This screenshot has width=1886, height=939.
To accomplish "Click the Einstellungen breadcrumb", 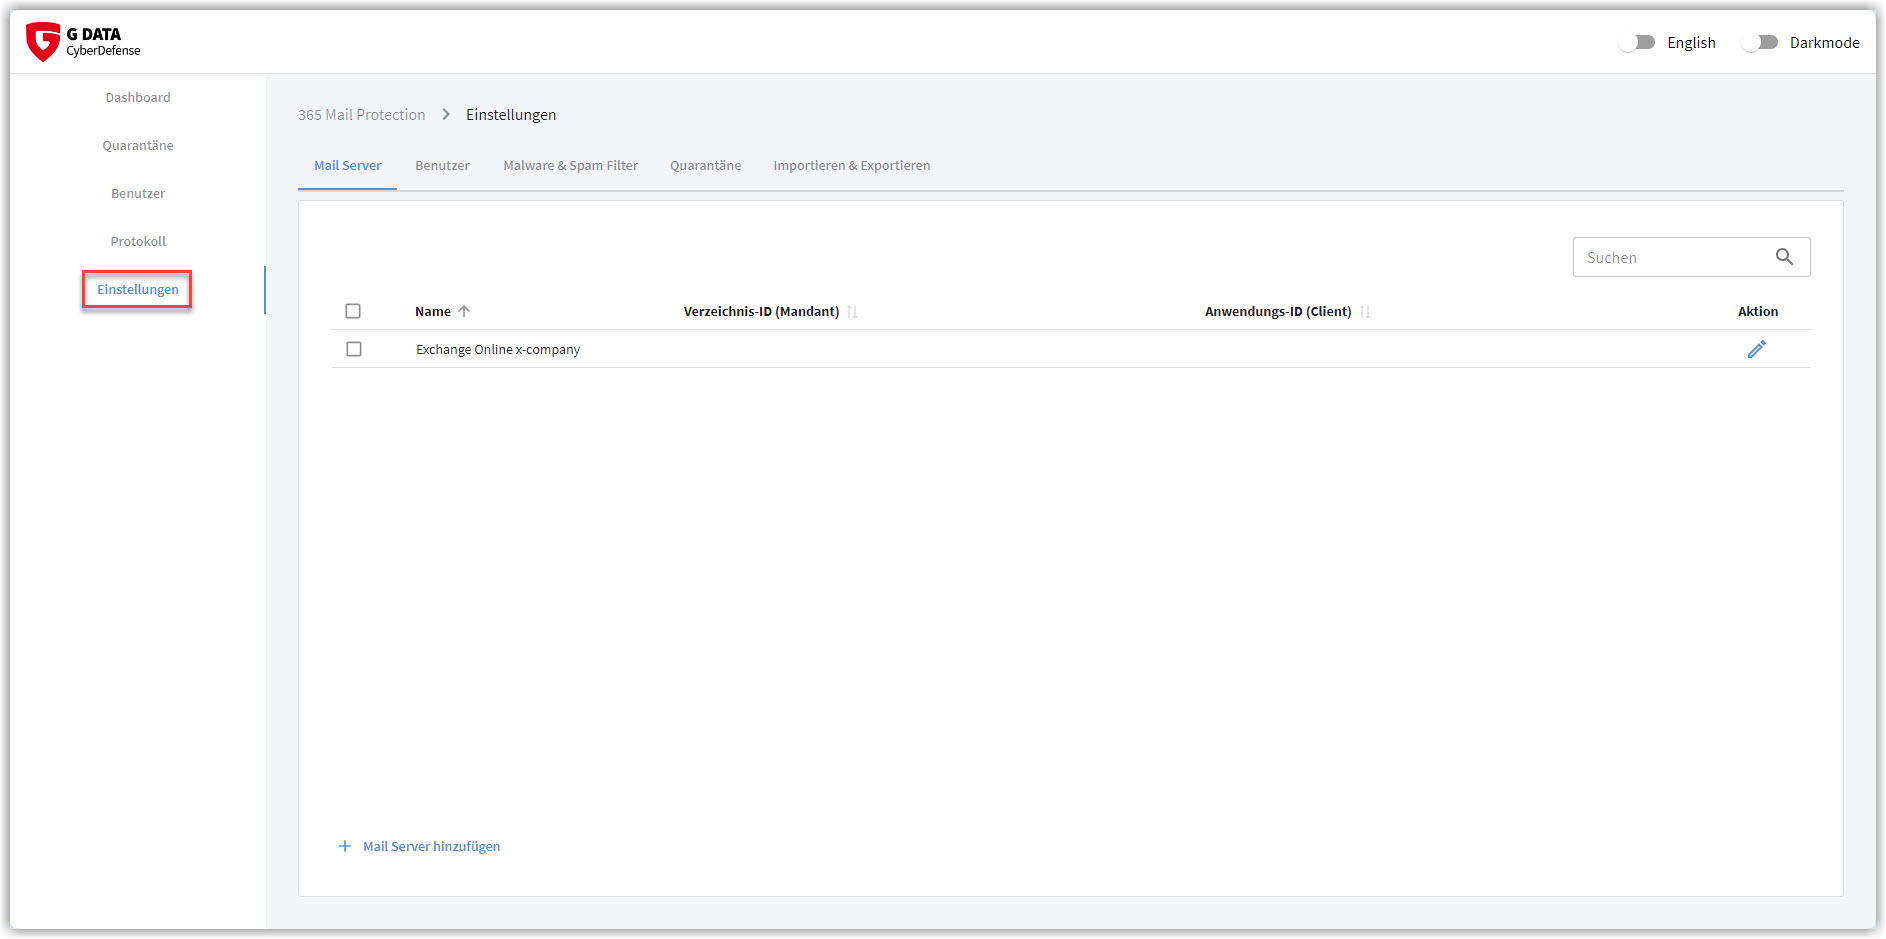I will click(x=511, y=115).
